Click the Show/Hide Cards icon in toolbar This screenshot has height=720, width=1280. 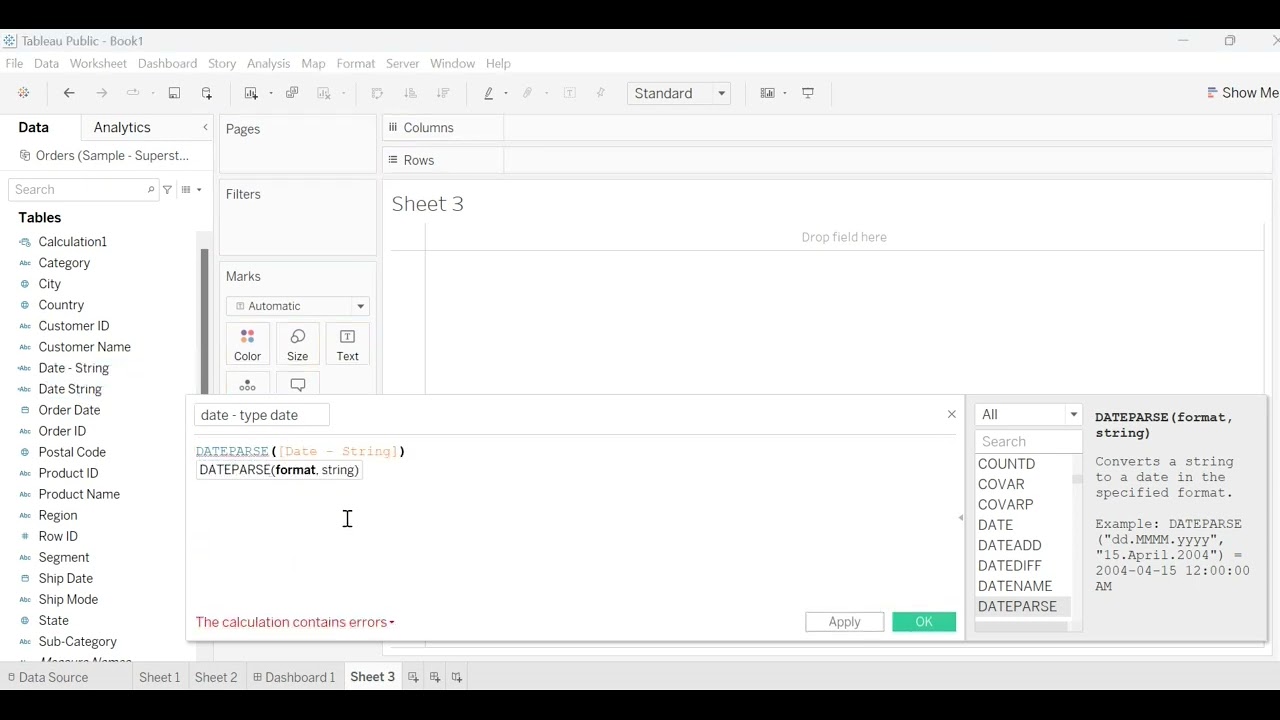click(x=768, y=93)
